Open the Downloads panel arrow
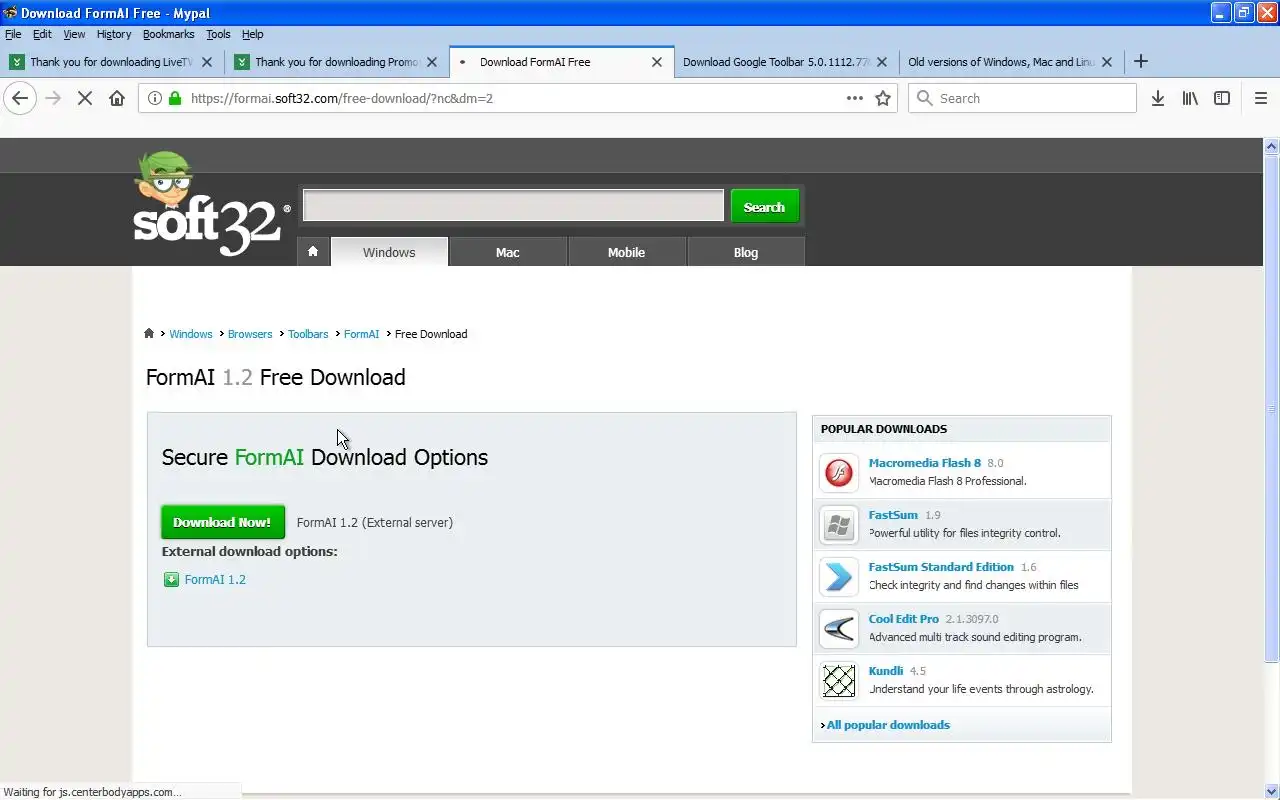1280x800 pixels. (1157, 98)
